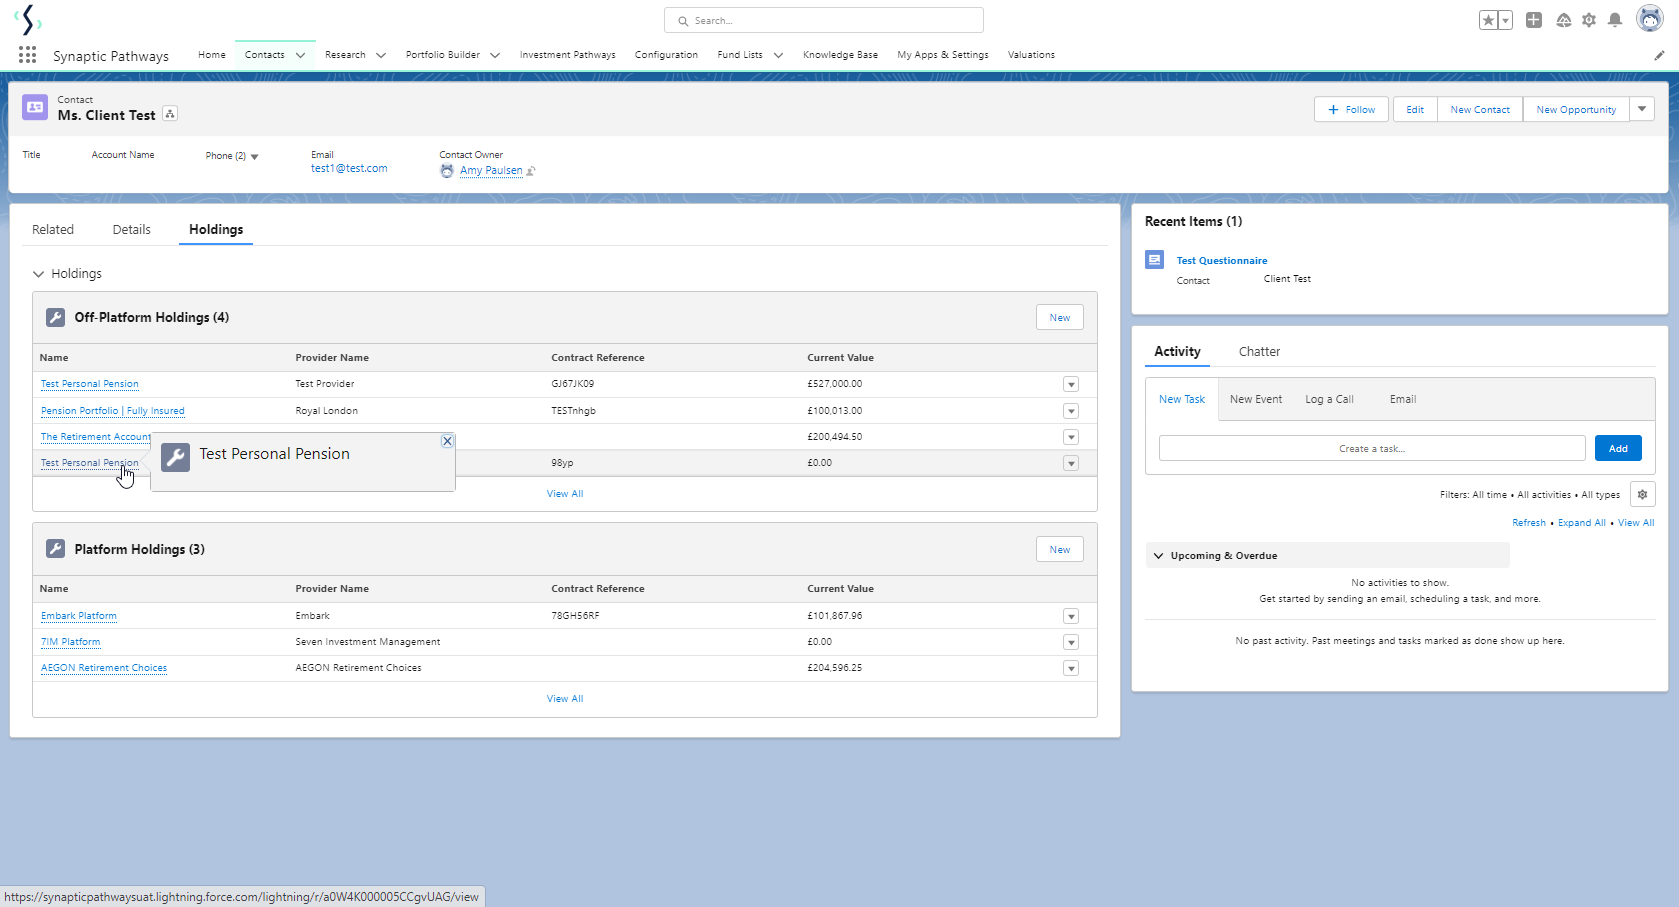Click the user profile avatar
The image size is (1679, 907).
[1649, 19]
